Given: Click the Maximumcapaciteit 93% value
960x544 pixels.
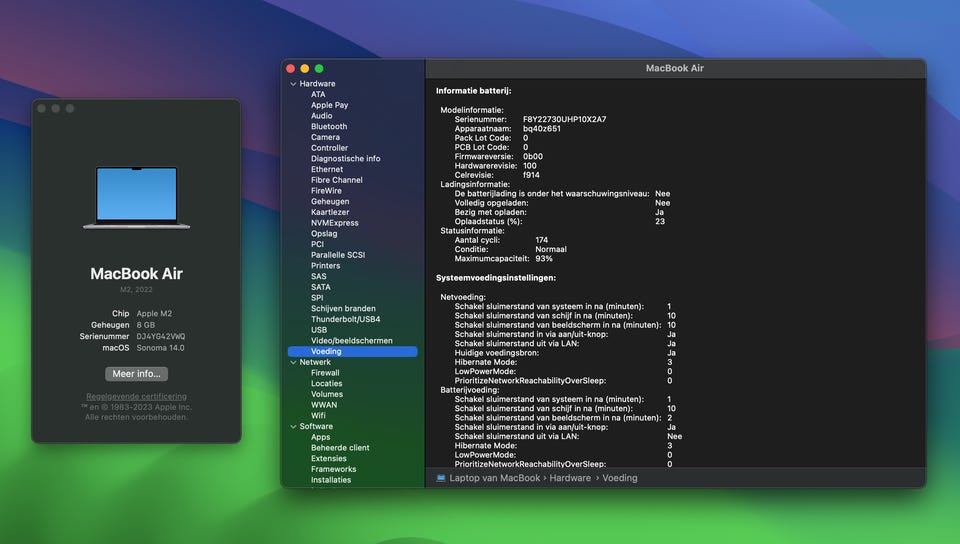Looking at the screenshot, I should (544, 259).
